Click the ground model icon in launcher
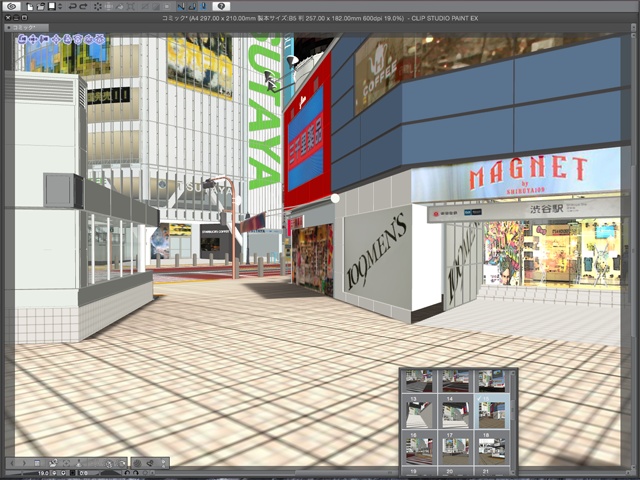The image size is (640, 480). (79, 463)
